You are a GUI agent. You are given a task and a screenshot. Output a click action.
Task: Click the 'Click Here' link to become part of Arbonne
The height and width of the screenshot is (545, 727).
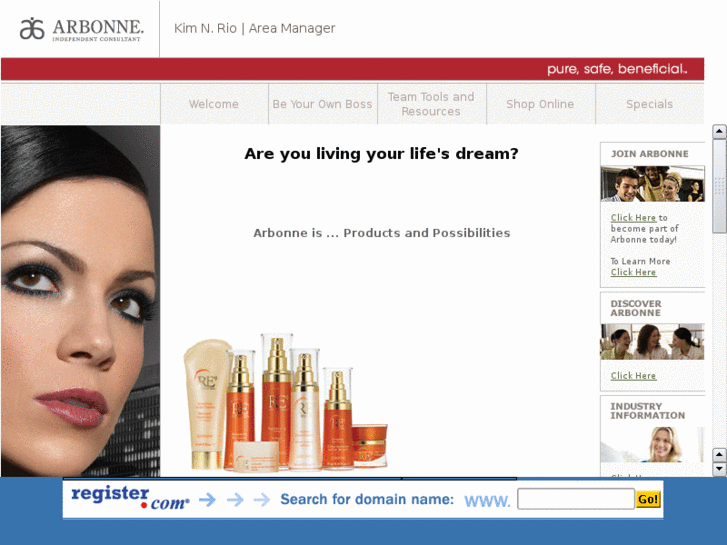[x=633, y=218]
